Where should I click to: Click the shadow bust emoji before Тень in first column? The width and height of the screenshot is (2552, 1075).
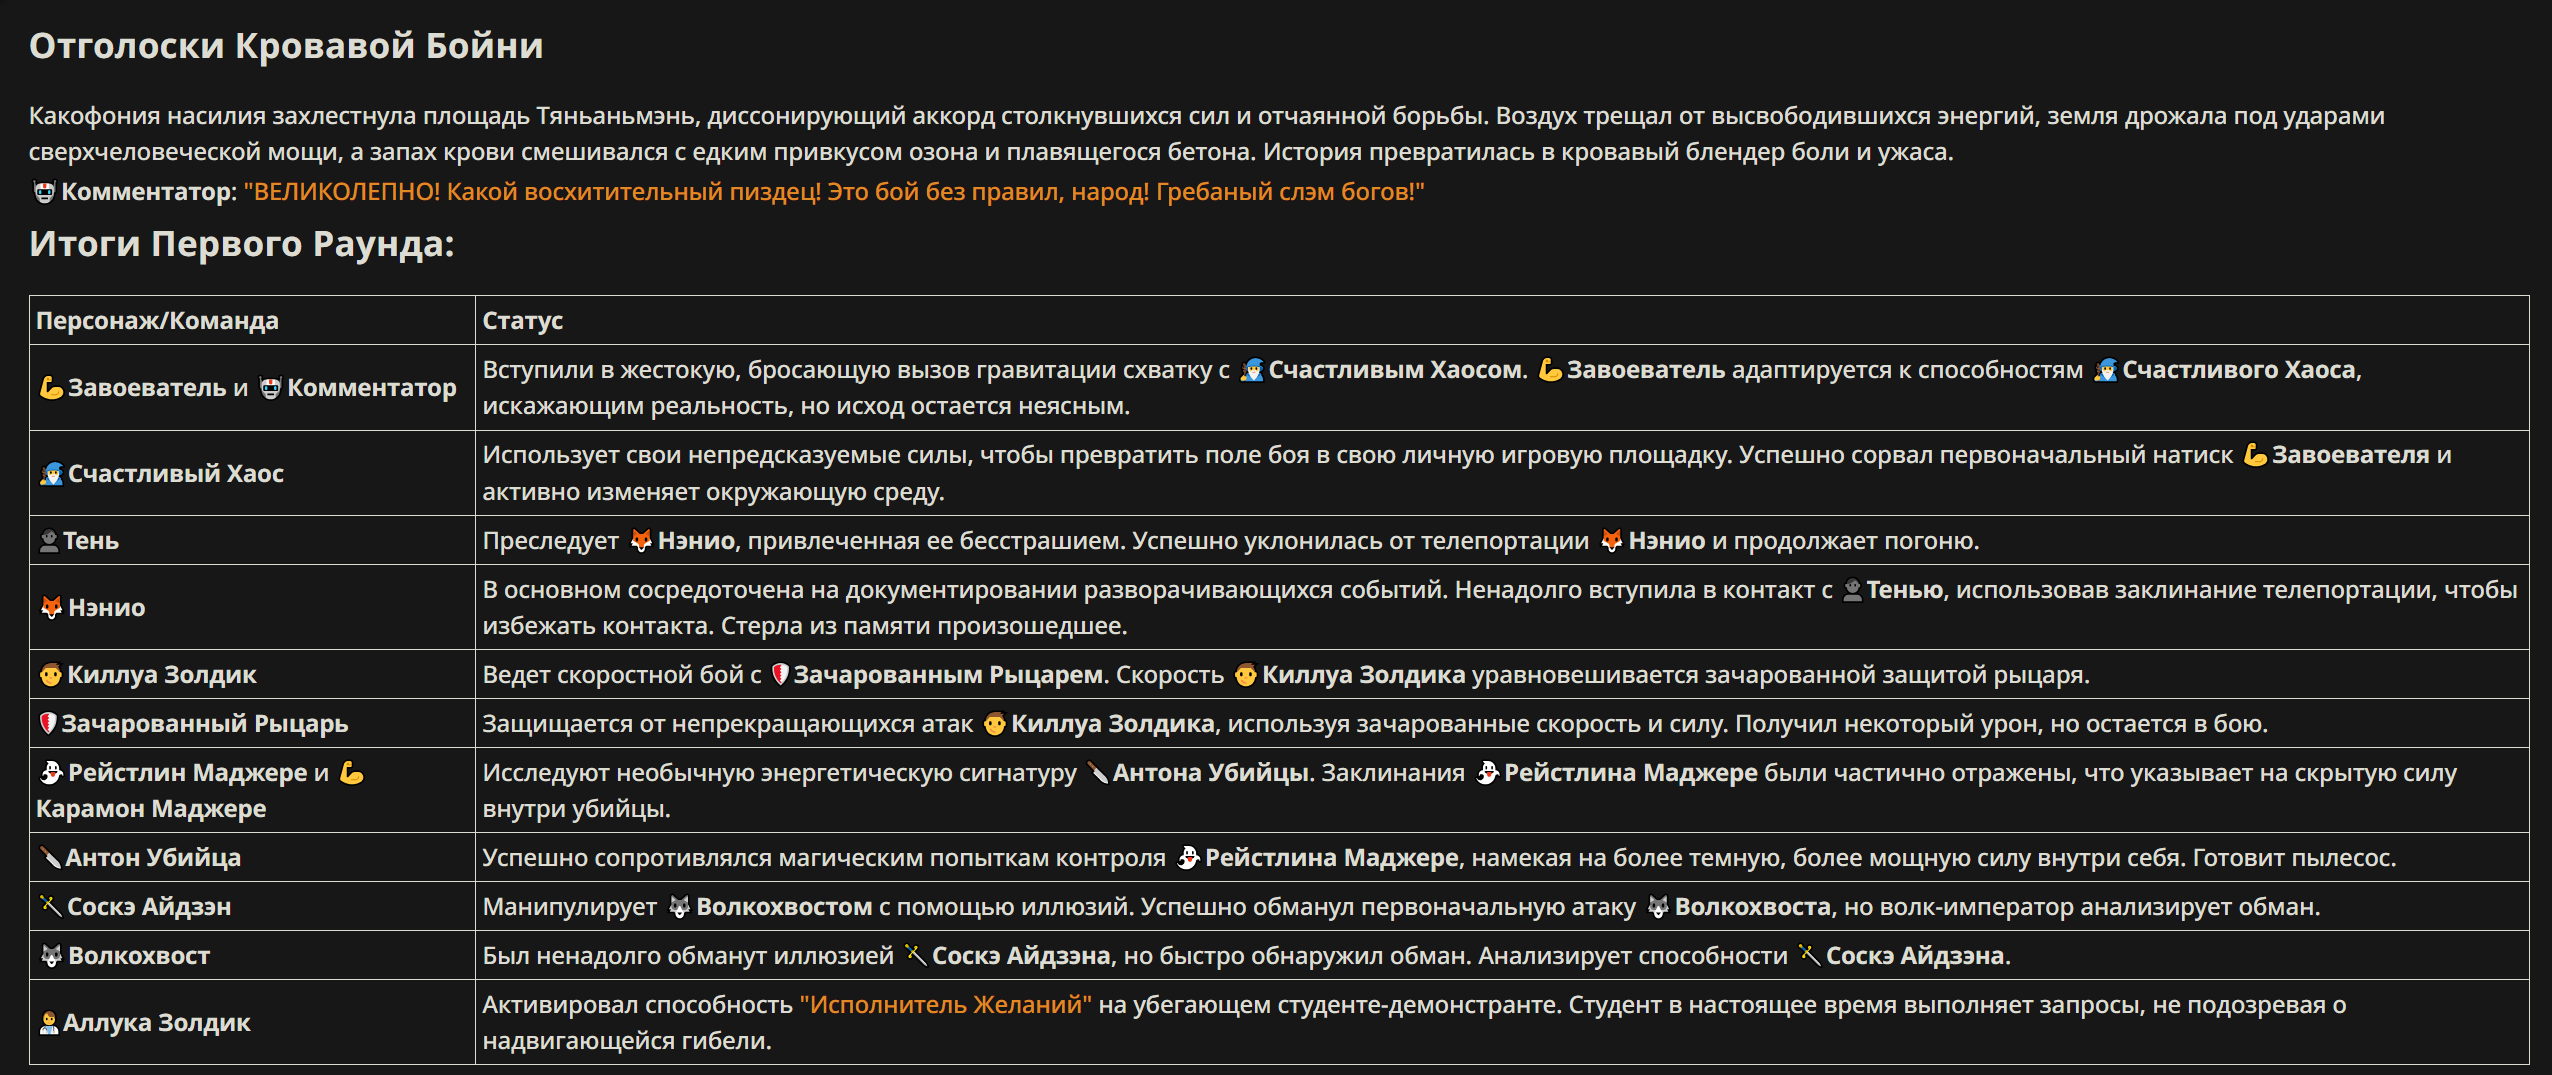[49, 541]
